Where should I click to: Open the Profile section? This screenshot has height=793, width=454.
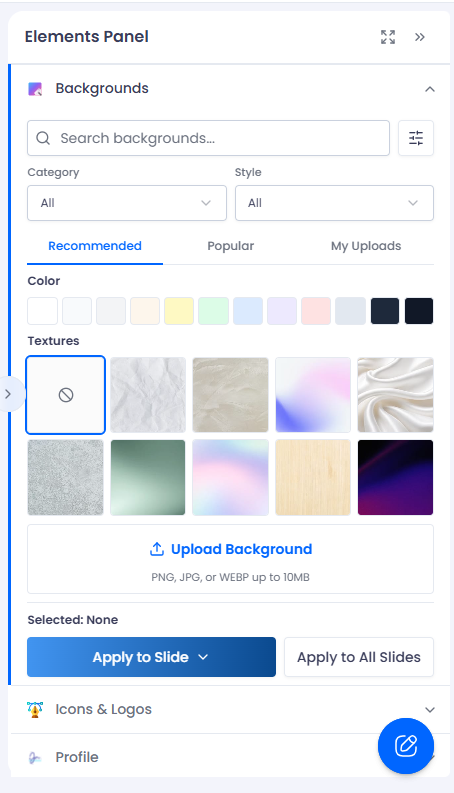(230, 757)
